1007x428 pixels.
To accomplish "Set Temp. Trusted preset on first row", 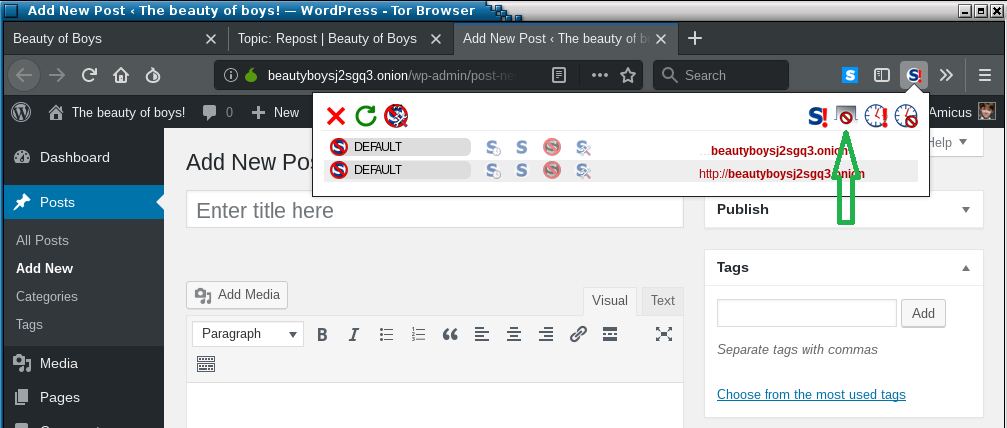I will coord(493,148).
